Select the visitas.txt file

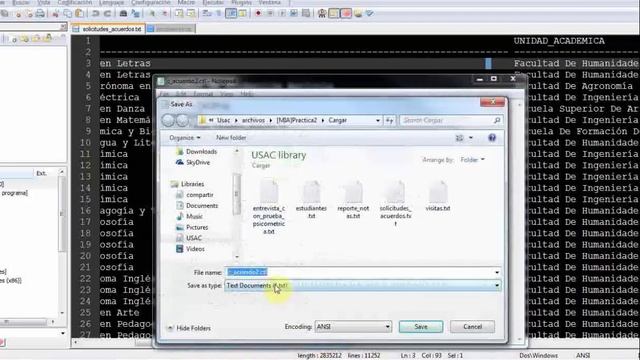(438, 197)
